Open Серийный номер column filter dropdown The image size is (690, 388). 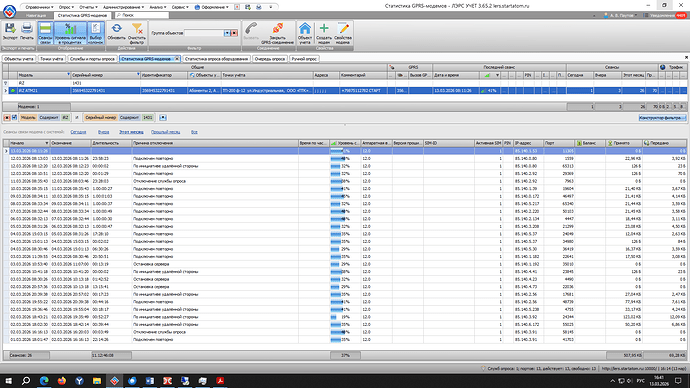pos(138,74)
